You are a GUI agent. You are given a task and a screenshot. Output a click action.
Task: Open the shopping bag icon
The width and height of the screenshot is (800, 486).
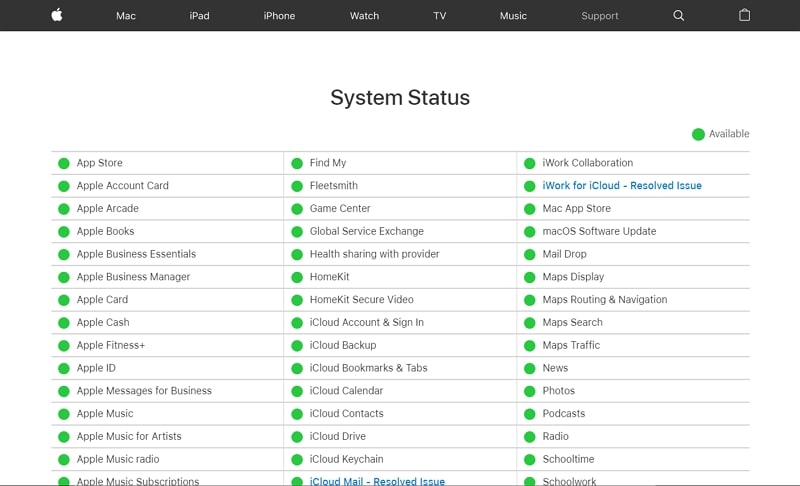click(x=744, y=16)
